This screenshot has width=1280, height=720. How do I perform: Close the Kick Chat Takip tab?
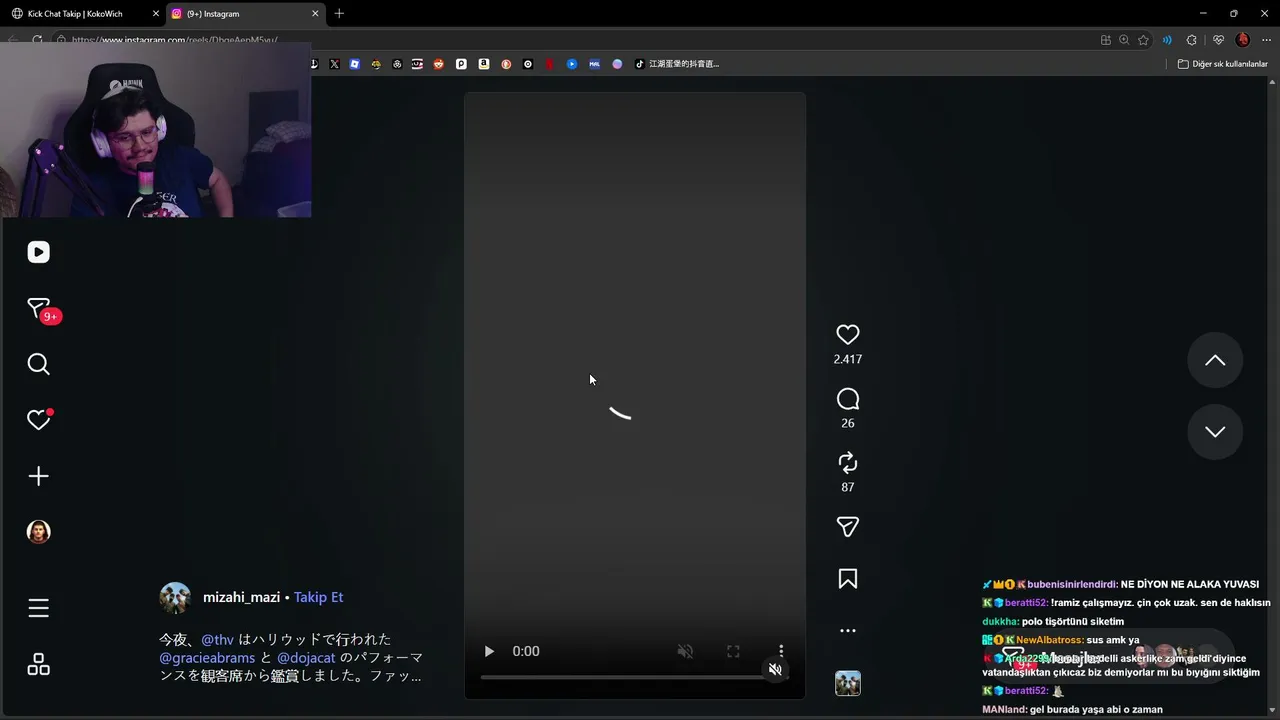(155, 14)
